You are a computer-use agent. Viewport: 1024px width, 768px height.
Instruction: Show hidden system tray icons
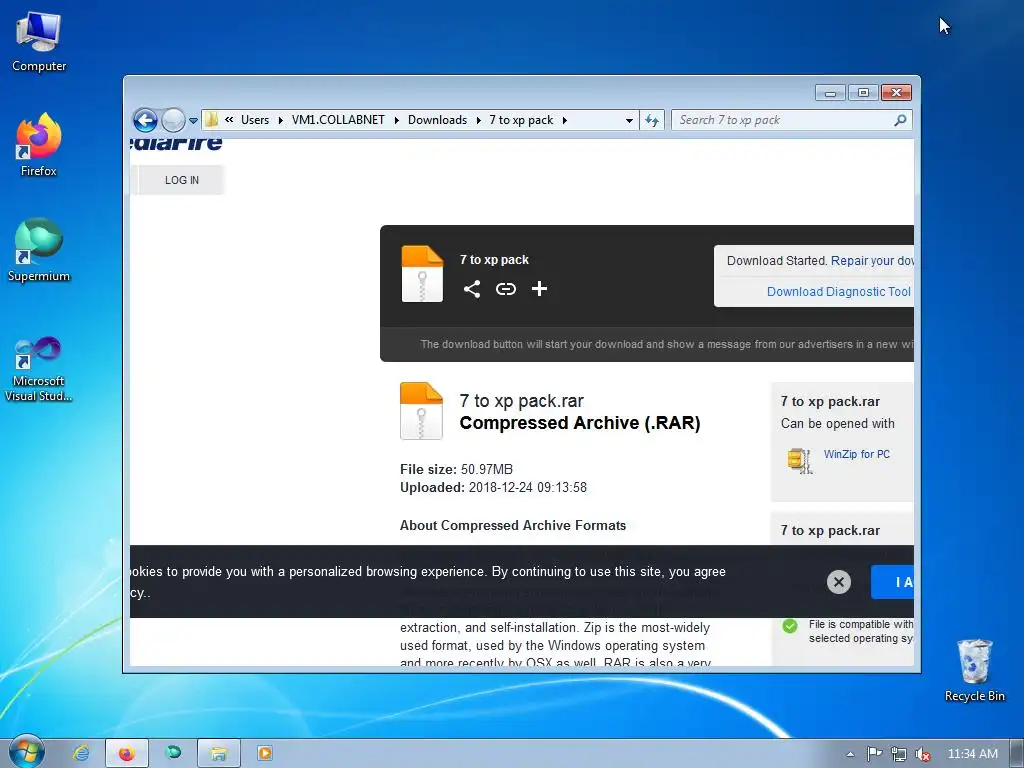tap(850, 754)
